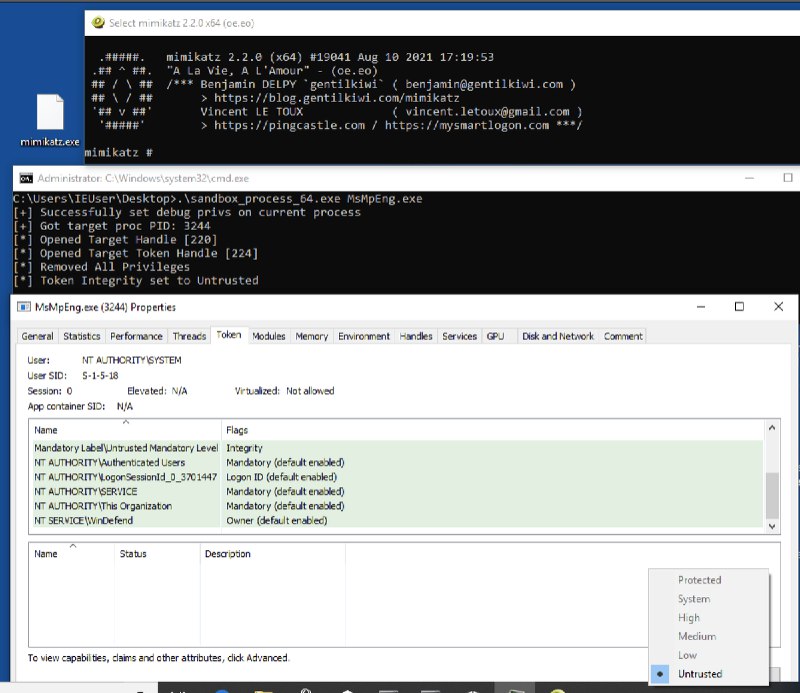The image size is (800, 693).
Task: Sort privileges by Description column header
Action: [272, 554]
